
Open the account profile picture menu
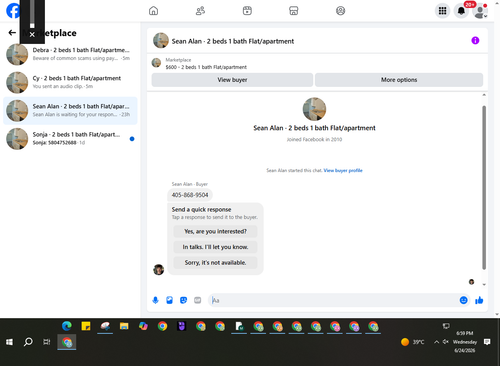(x=480, y=11)
